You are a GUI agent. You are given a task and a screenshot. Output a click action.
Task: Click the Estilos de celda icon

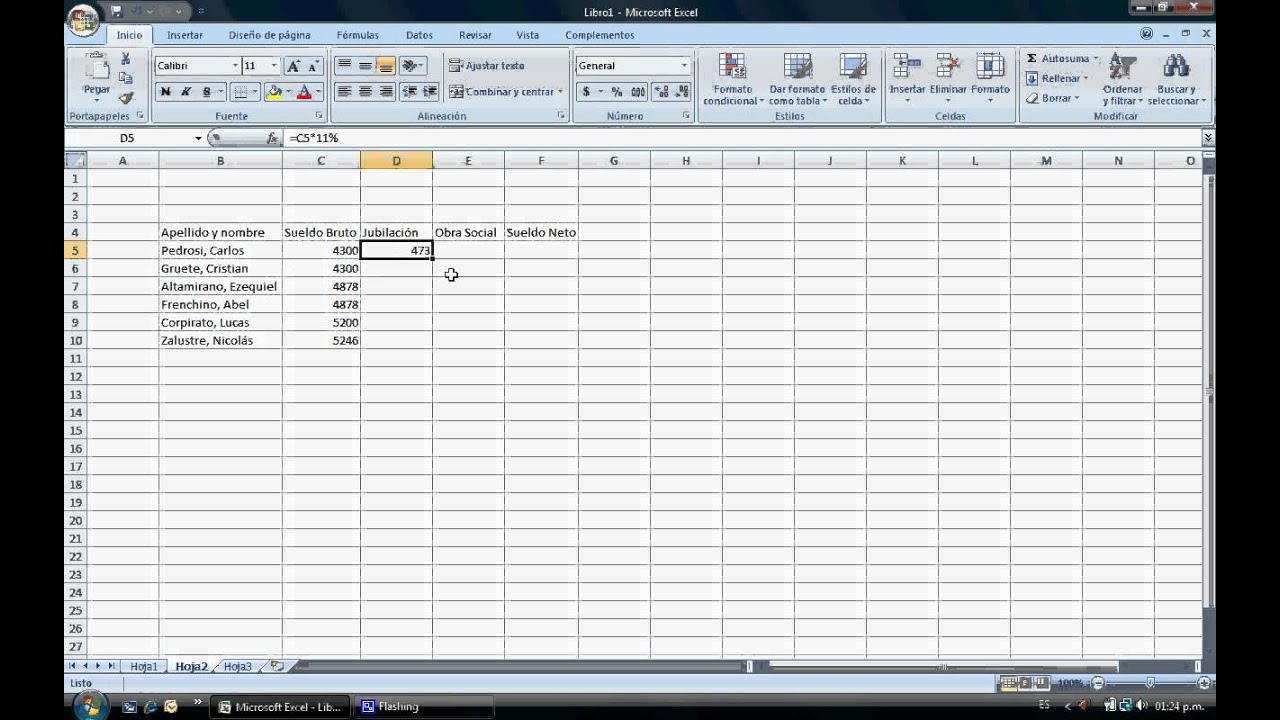853,67
